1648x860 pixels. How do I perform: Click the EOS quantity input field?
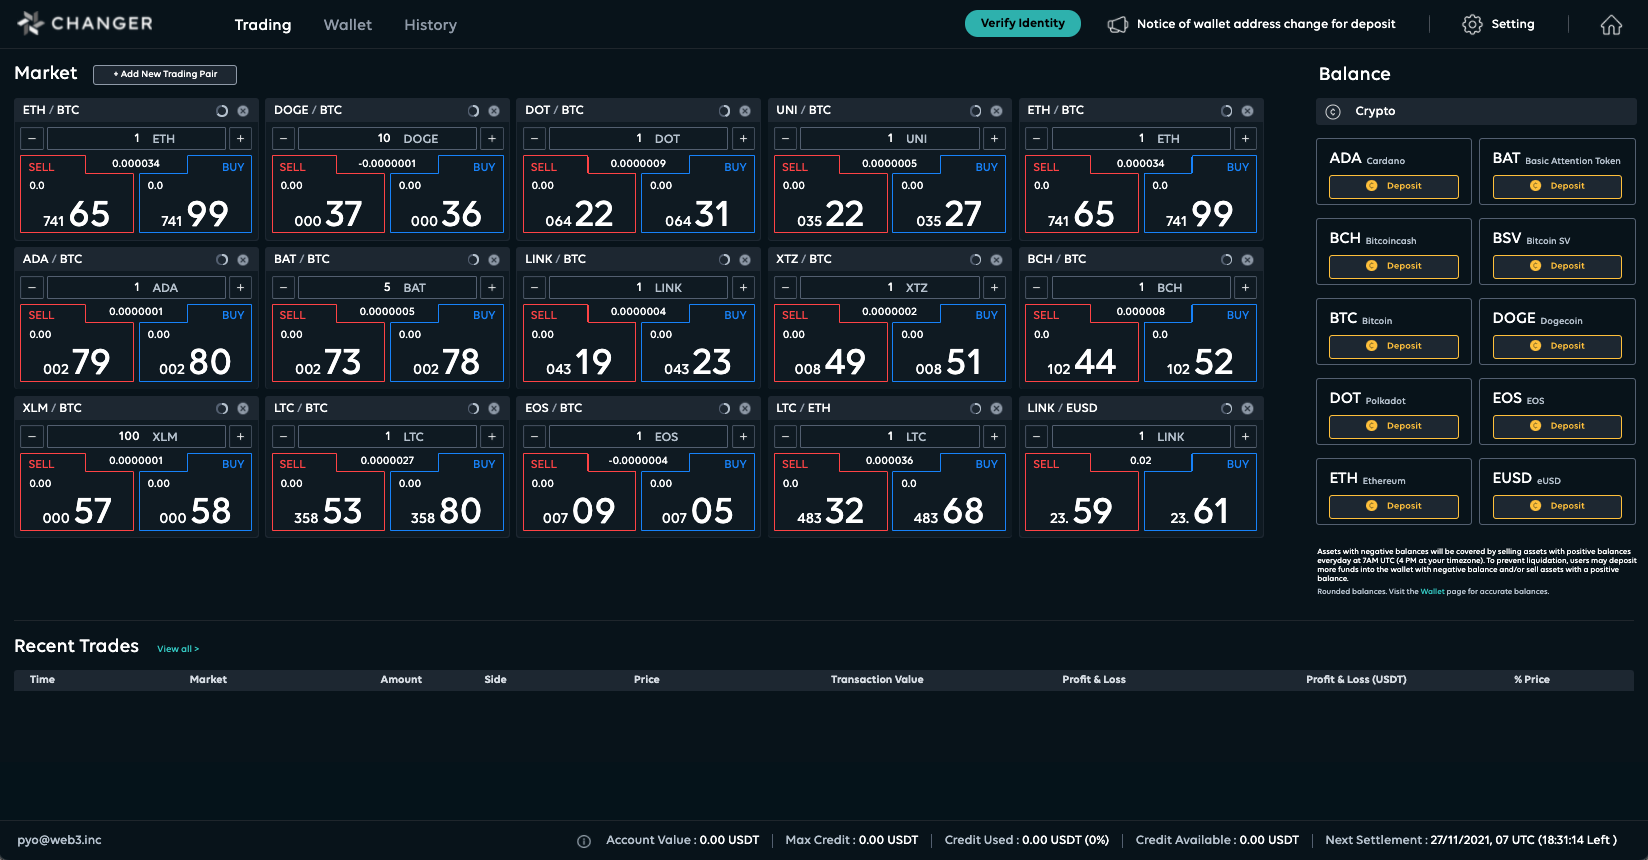(x=638, y=437)
